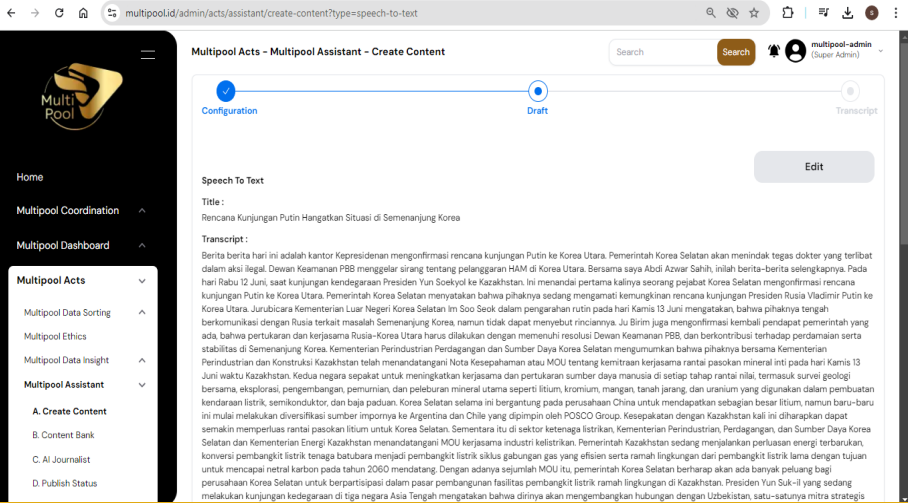Reload the page with the refresh icon

click(x=59, y=13)
